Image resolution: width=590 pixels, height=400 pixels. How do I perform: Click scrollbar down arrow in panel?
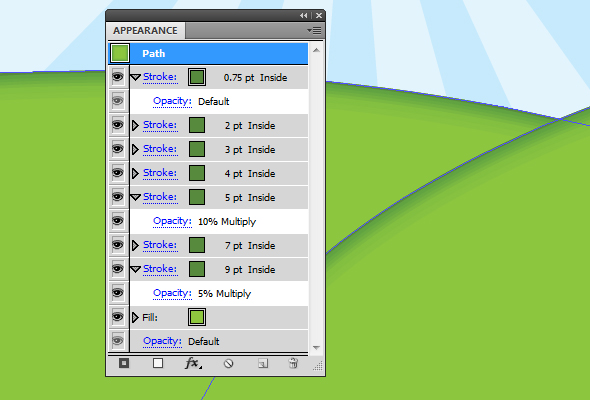(x=316, y=348)
